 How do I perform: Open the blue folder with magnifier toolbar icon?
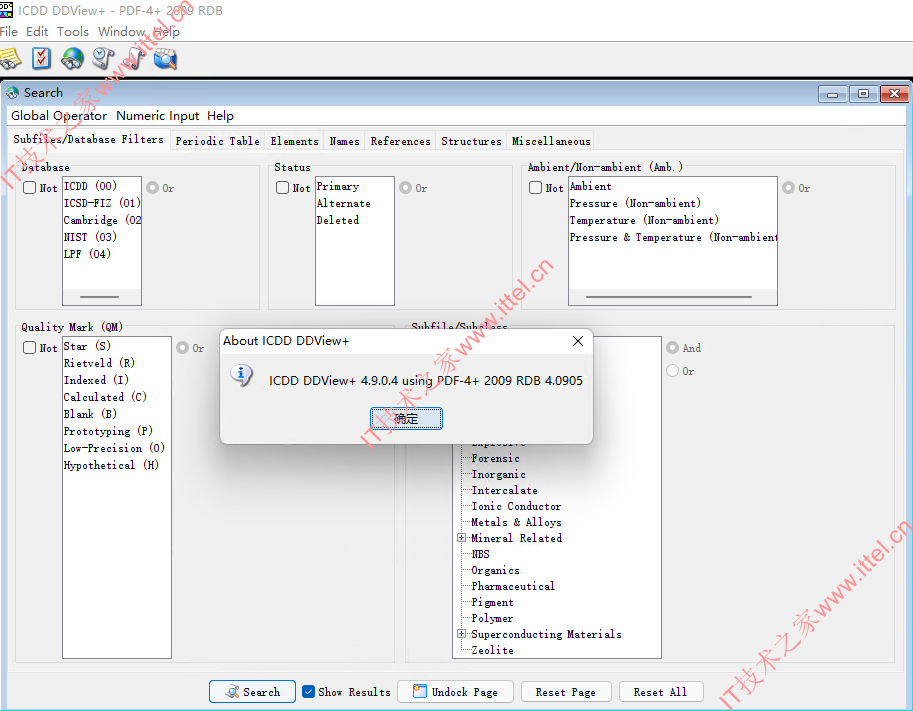pyautogui.click(x=165, y=59)
